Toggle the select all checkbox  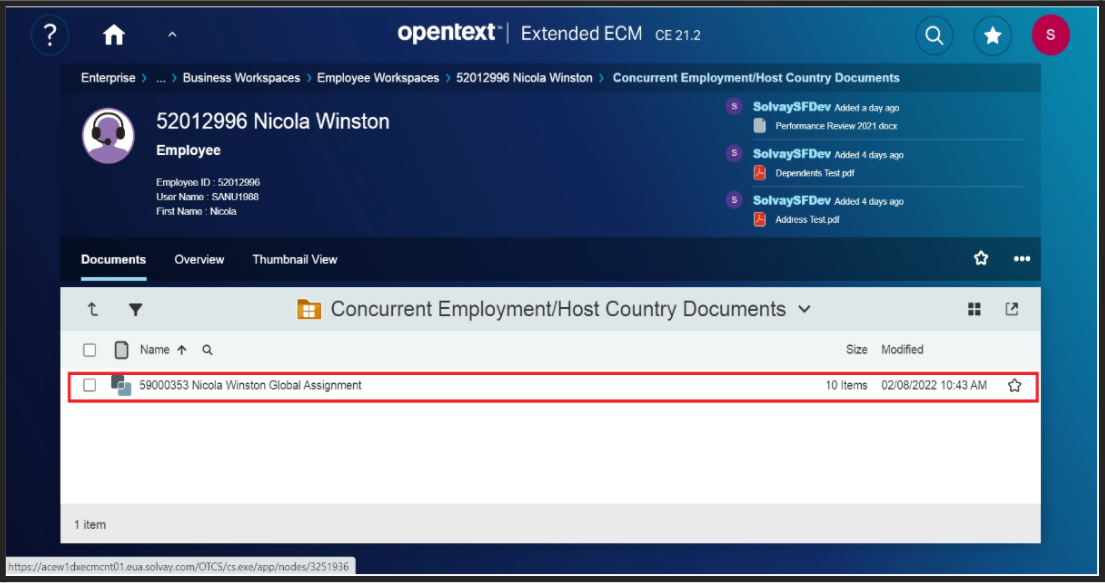90,350
